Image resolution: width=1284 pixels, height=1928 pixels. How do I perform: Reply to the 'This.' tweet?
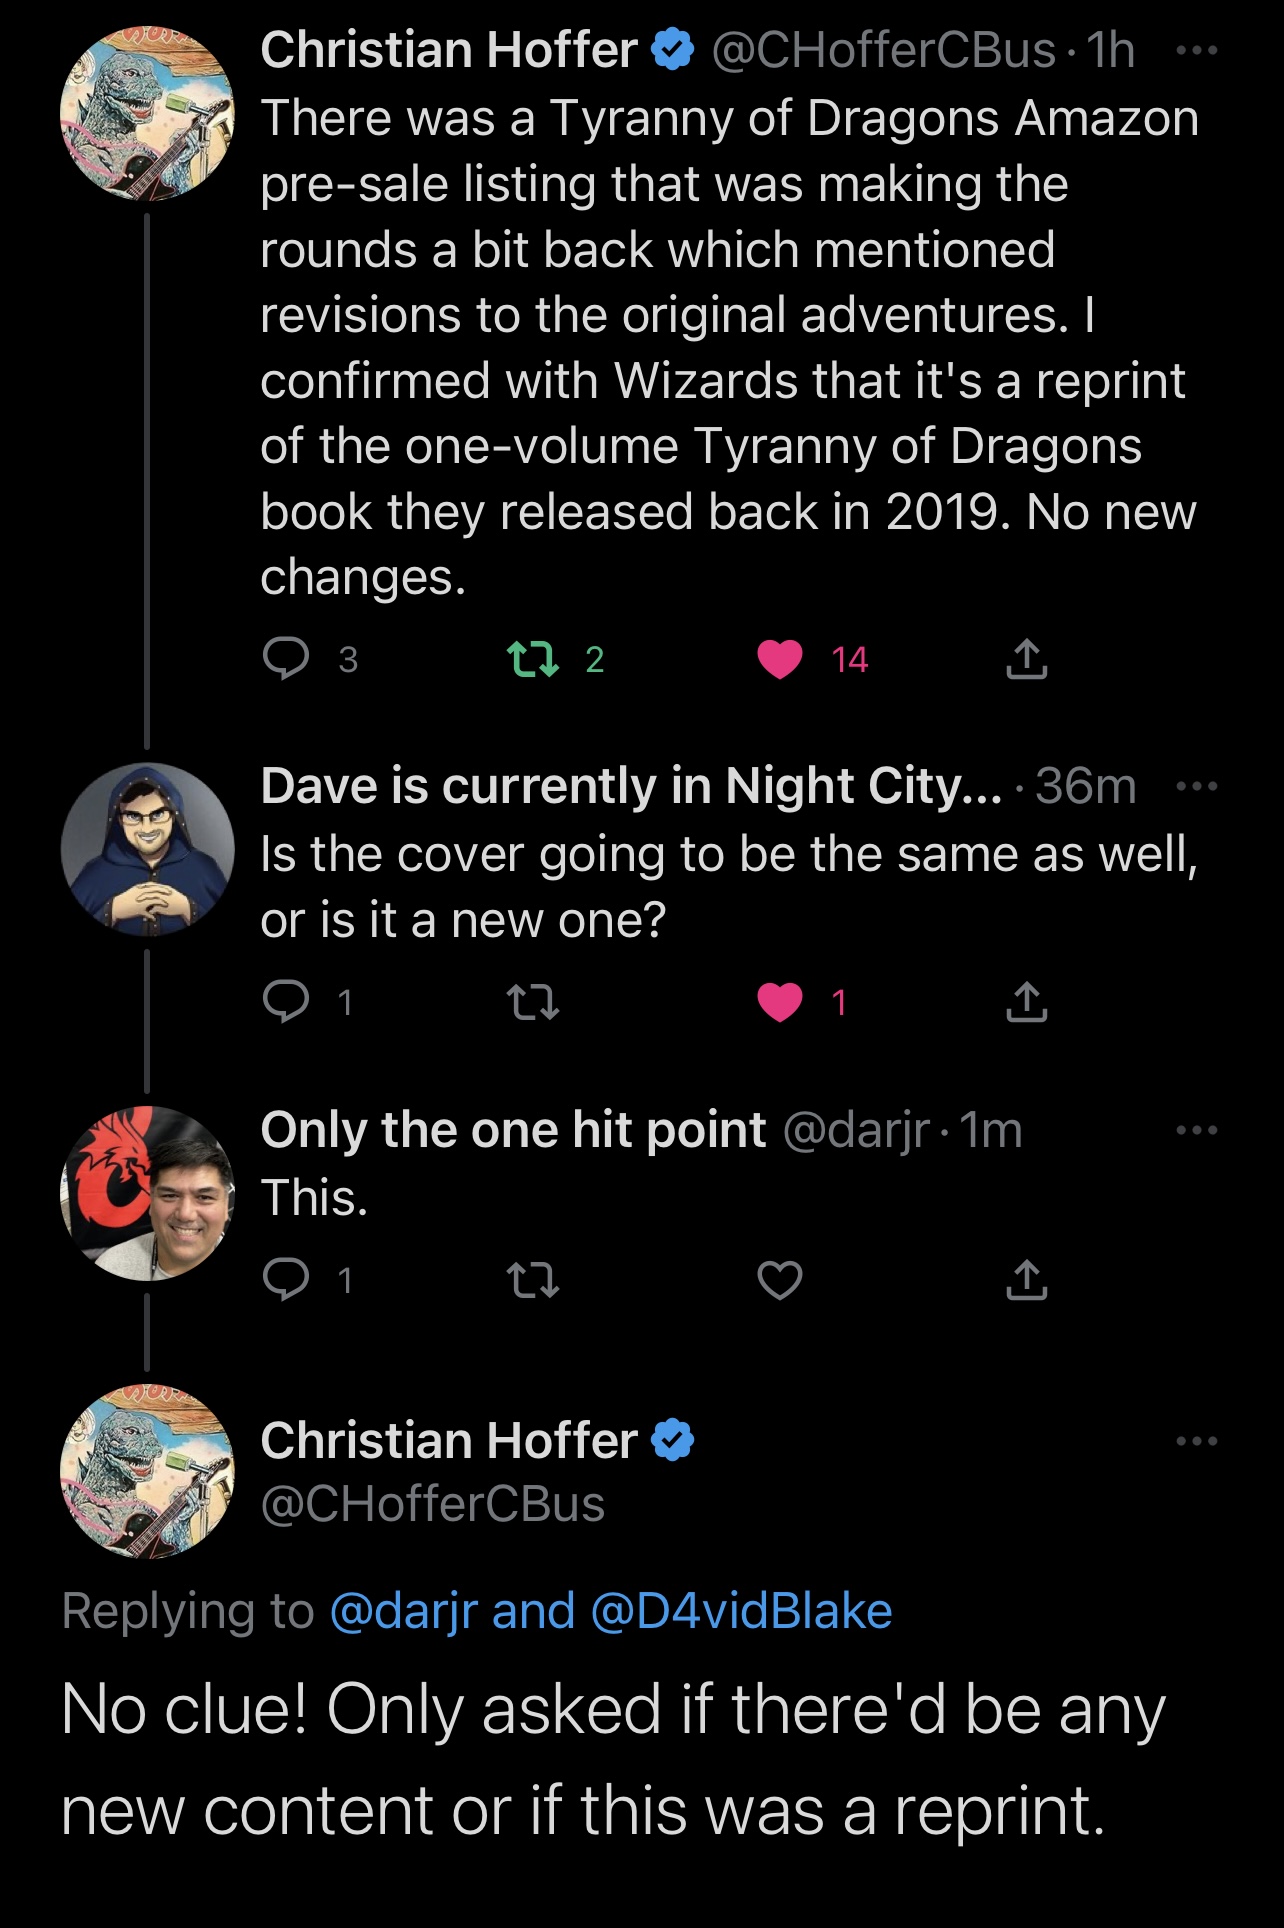pos(286,1280)
